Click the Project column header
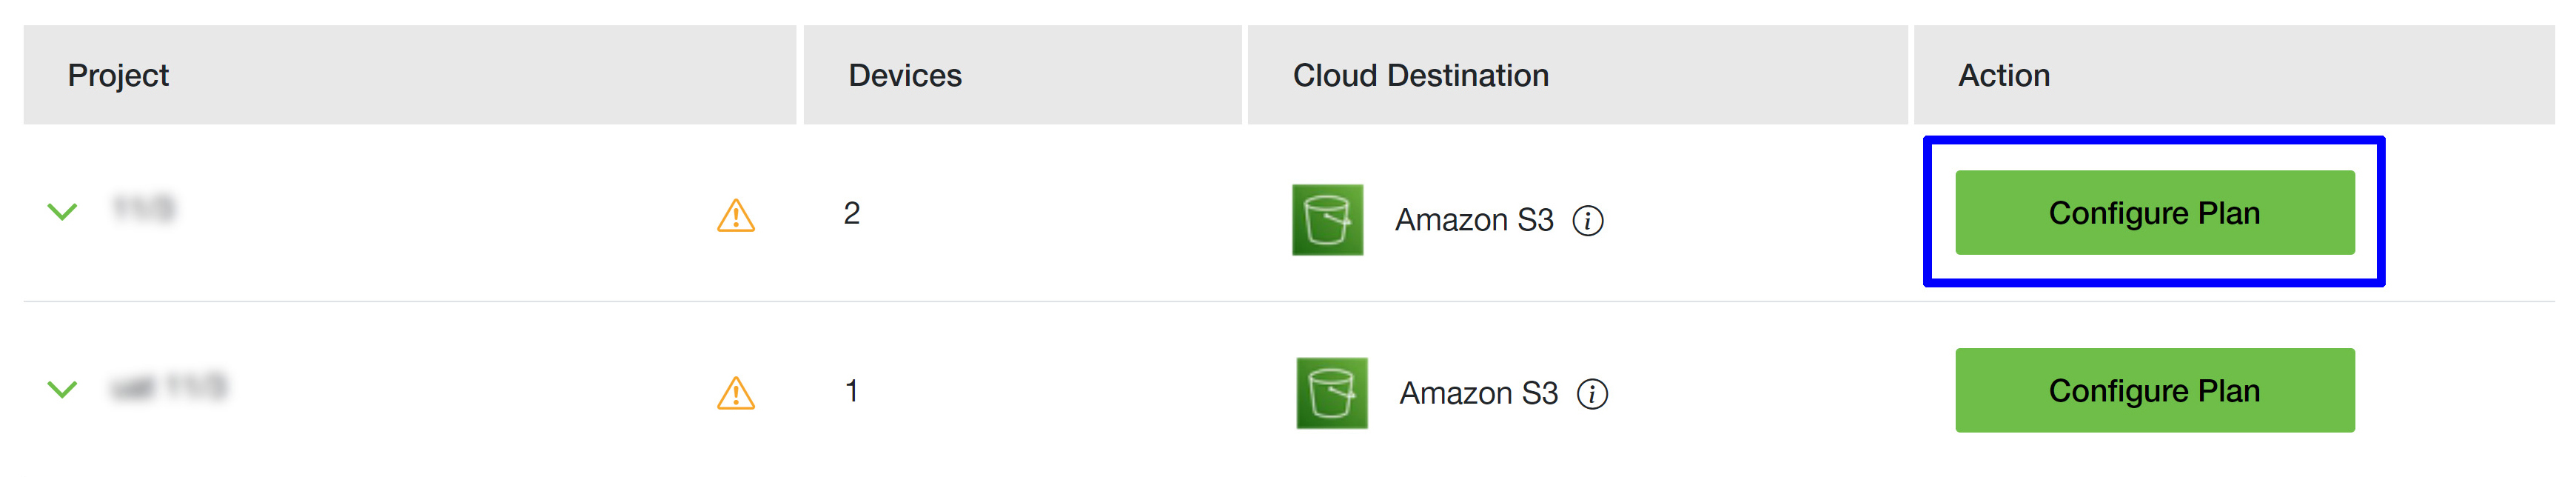Screen dimensions: 2576x477 coord(118,75)
